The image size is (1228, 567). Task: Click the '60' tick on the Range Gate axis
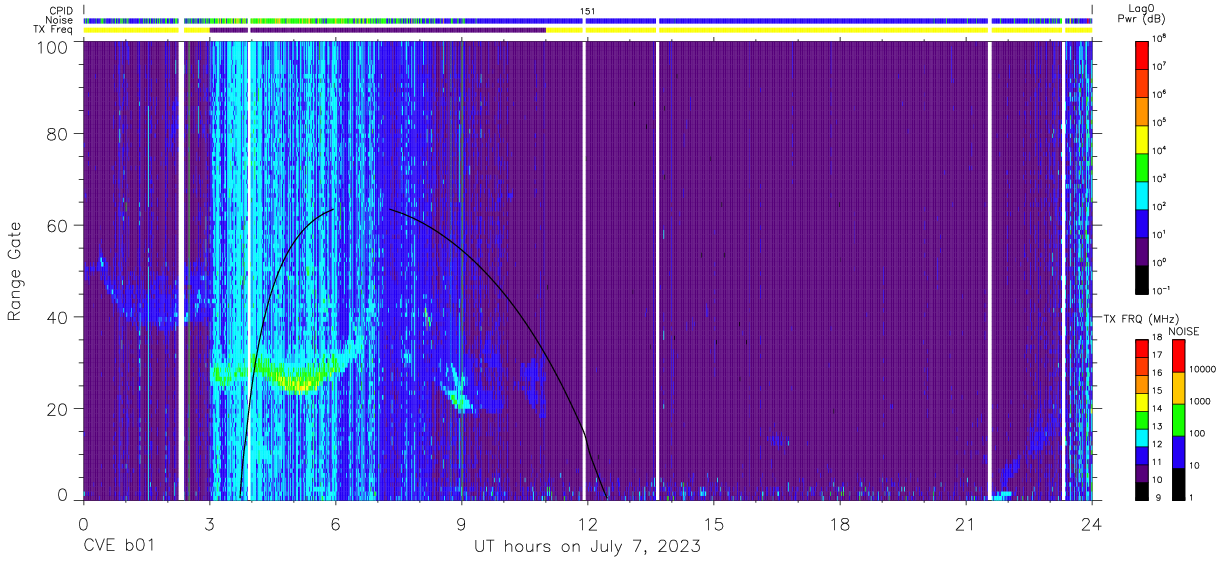pos(58,225)
